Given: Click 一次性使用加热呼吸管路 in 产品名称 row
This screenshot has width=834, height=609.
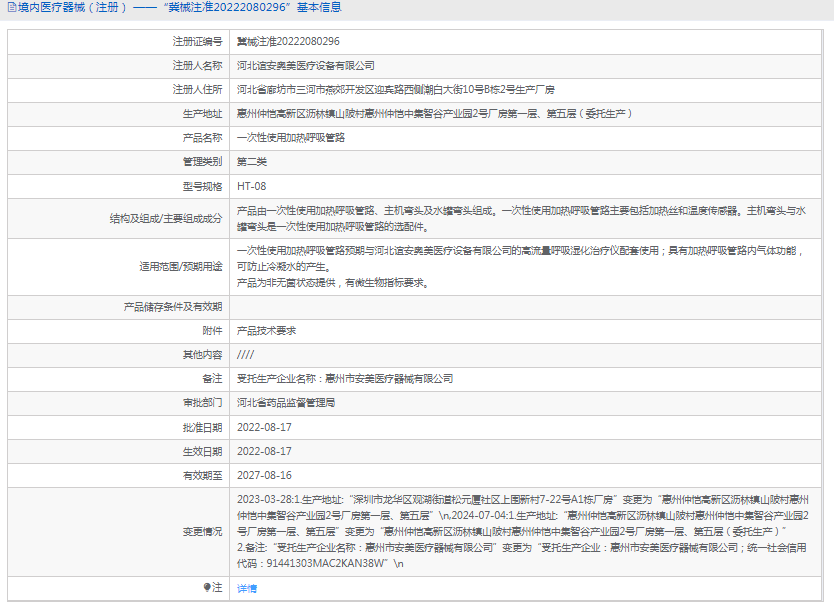Looking at the screenshot, I should click(x=291, y=138).
